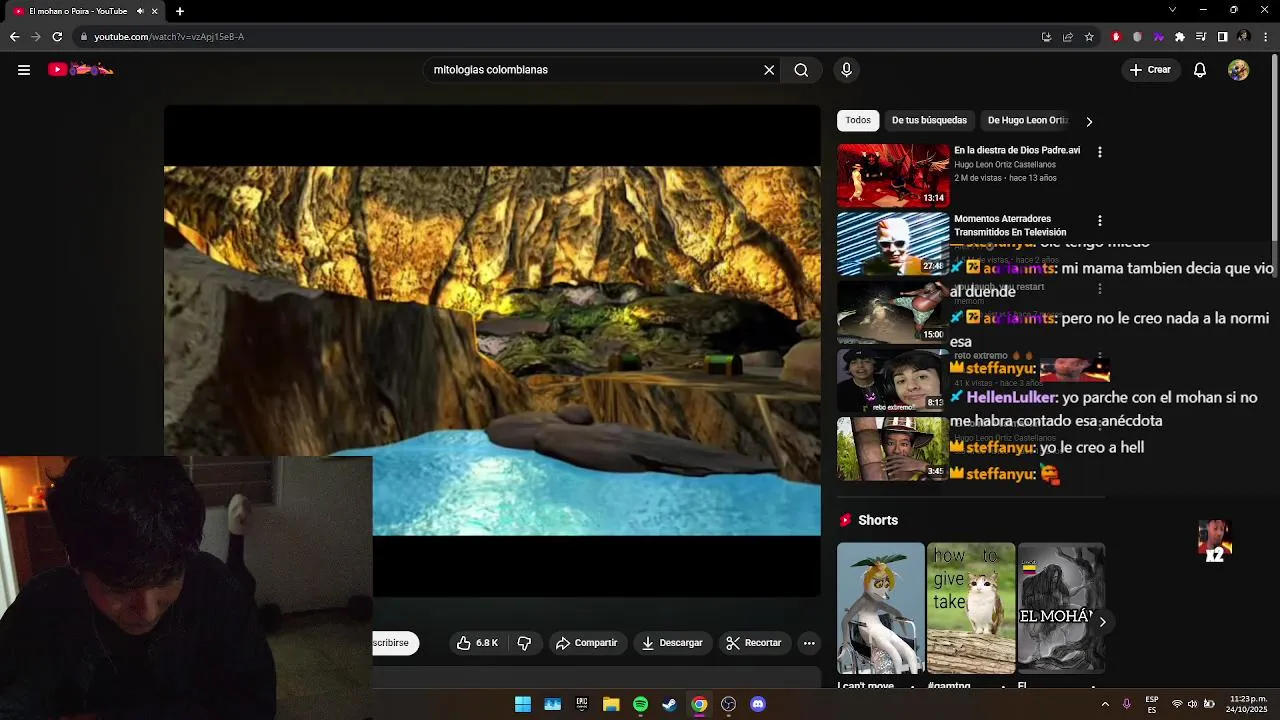Show hidden system tray icons
Image resolution: width=1280 pixels, height=720 pixels.
point(1105,704)
